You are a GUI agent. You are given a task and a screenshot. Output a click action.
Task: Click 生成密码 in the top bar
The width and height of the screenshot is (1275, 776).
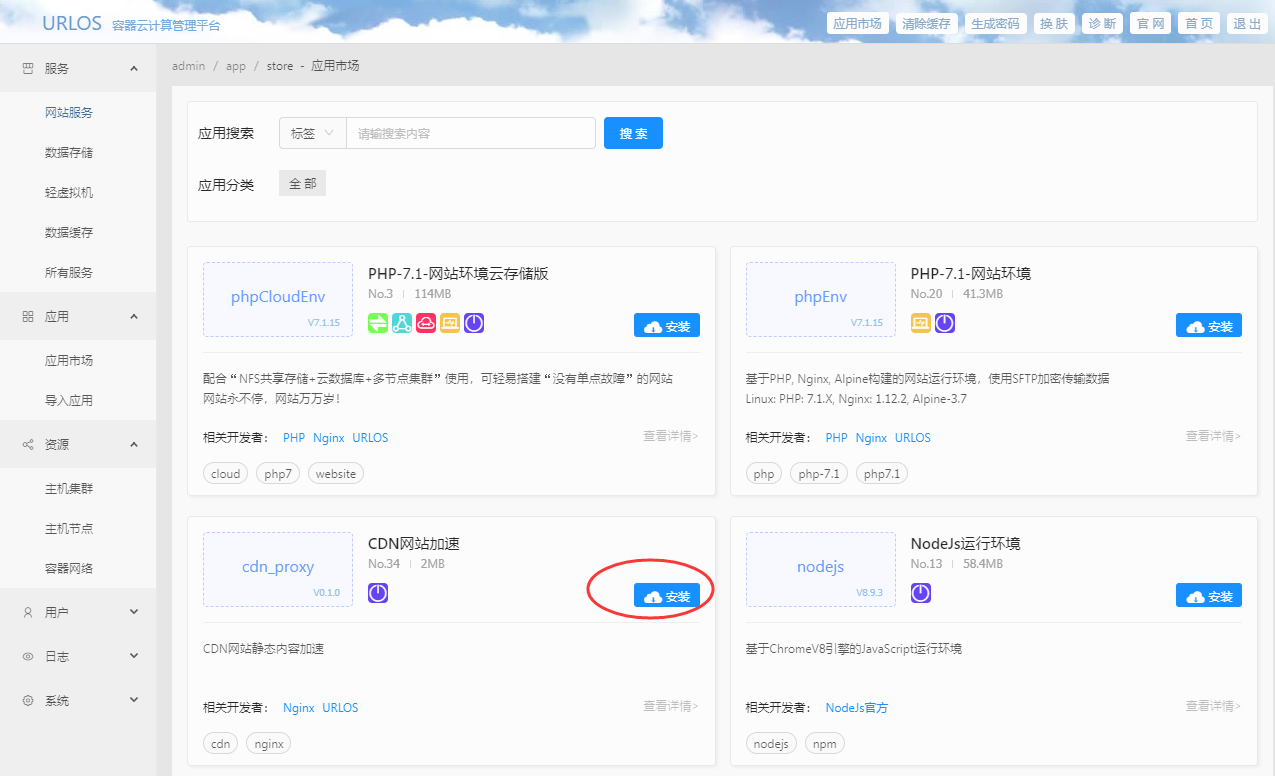995,24
